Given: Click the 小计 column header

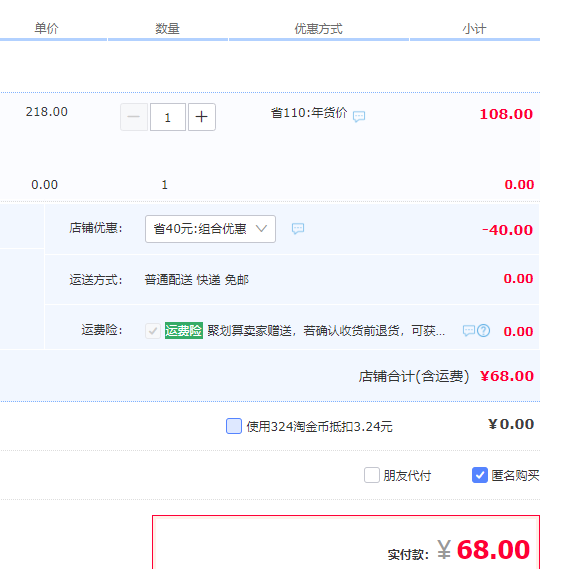Looking at the screenshot, I should tap(474, 29).
